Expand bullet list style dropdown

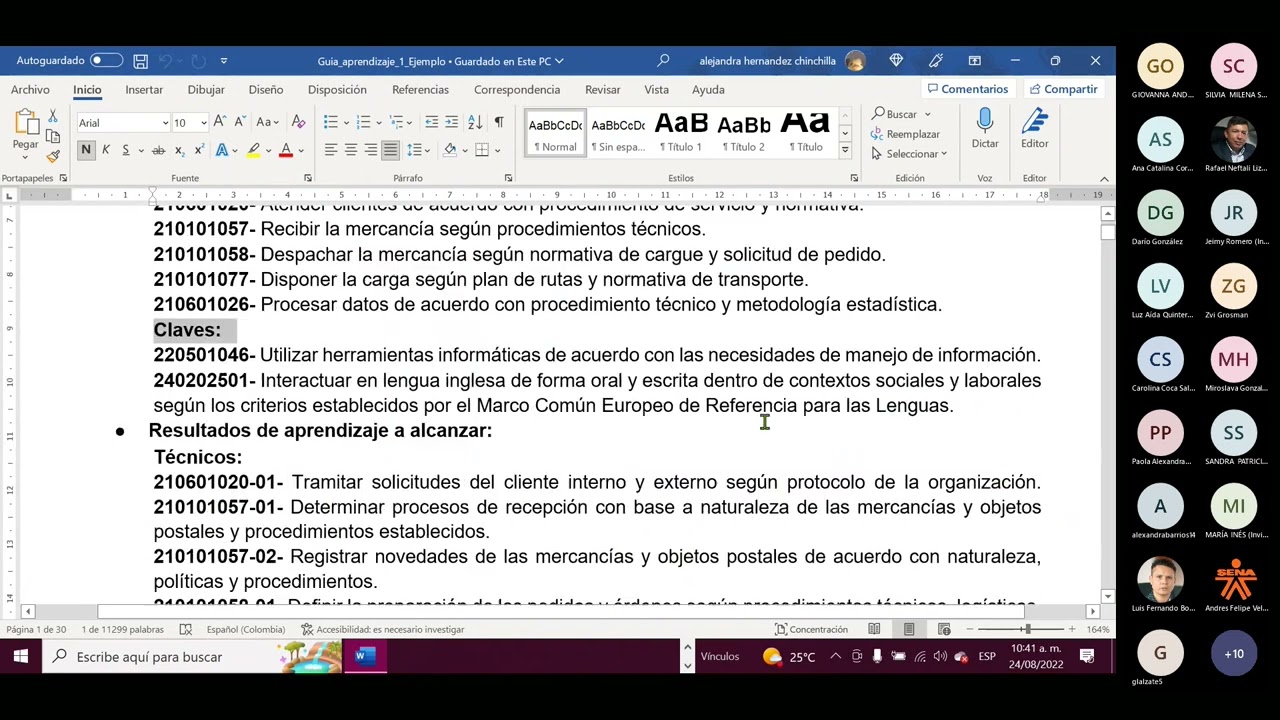pos(346,123)
